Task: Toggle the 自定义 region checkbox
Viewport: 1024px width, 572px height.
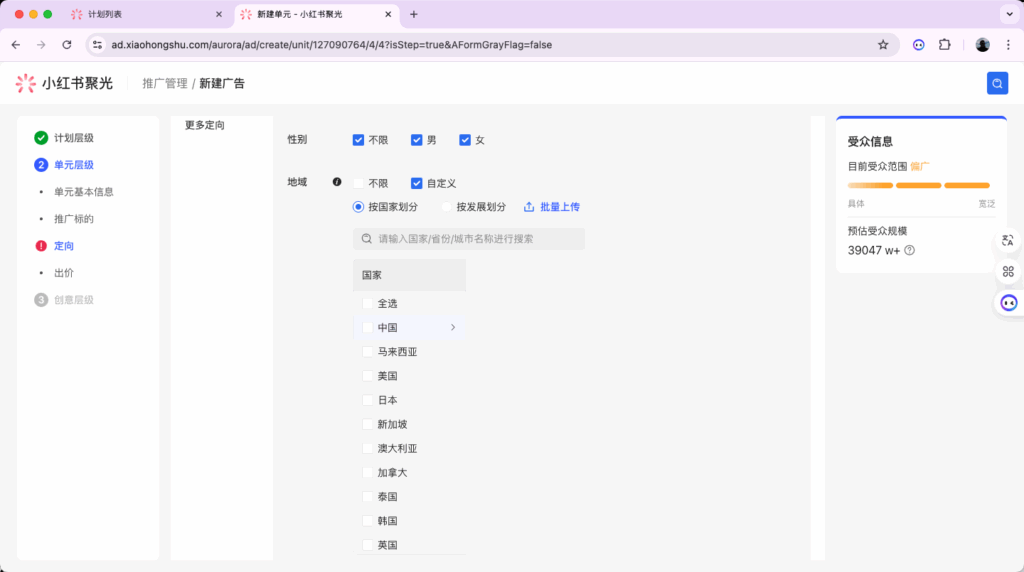Action: (416, 183)
